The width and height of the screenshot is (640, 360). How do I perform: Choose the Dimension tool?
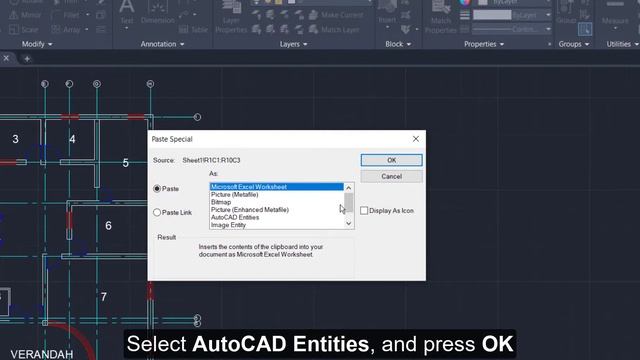(158, 11)
